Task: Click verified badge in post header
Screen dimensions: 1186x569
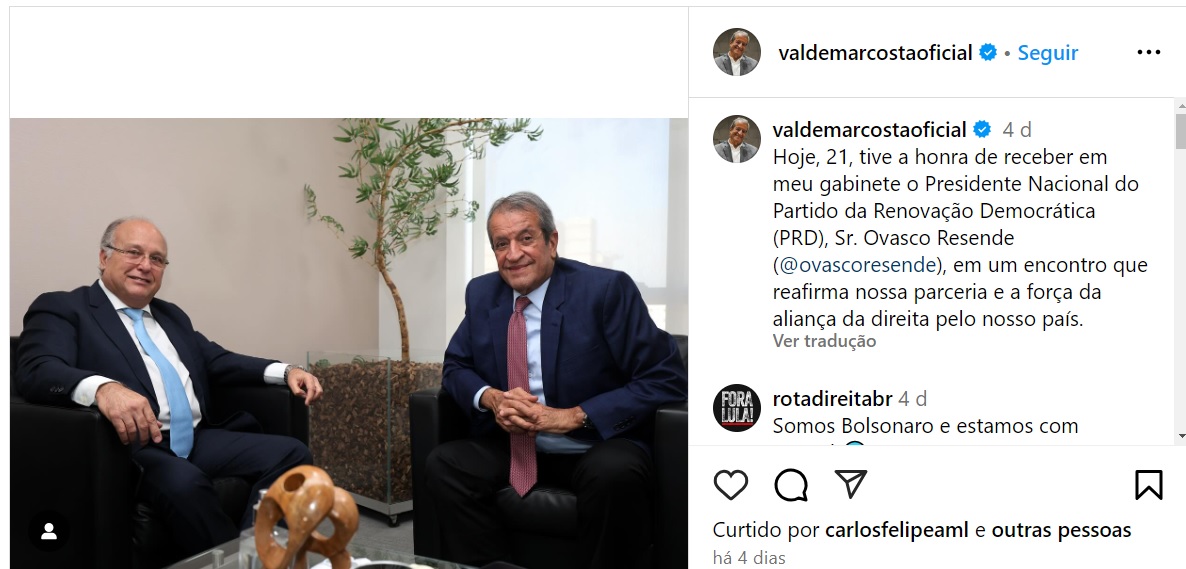Action: (988, 52)
